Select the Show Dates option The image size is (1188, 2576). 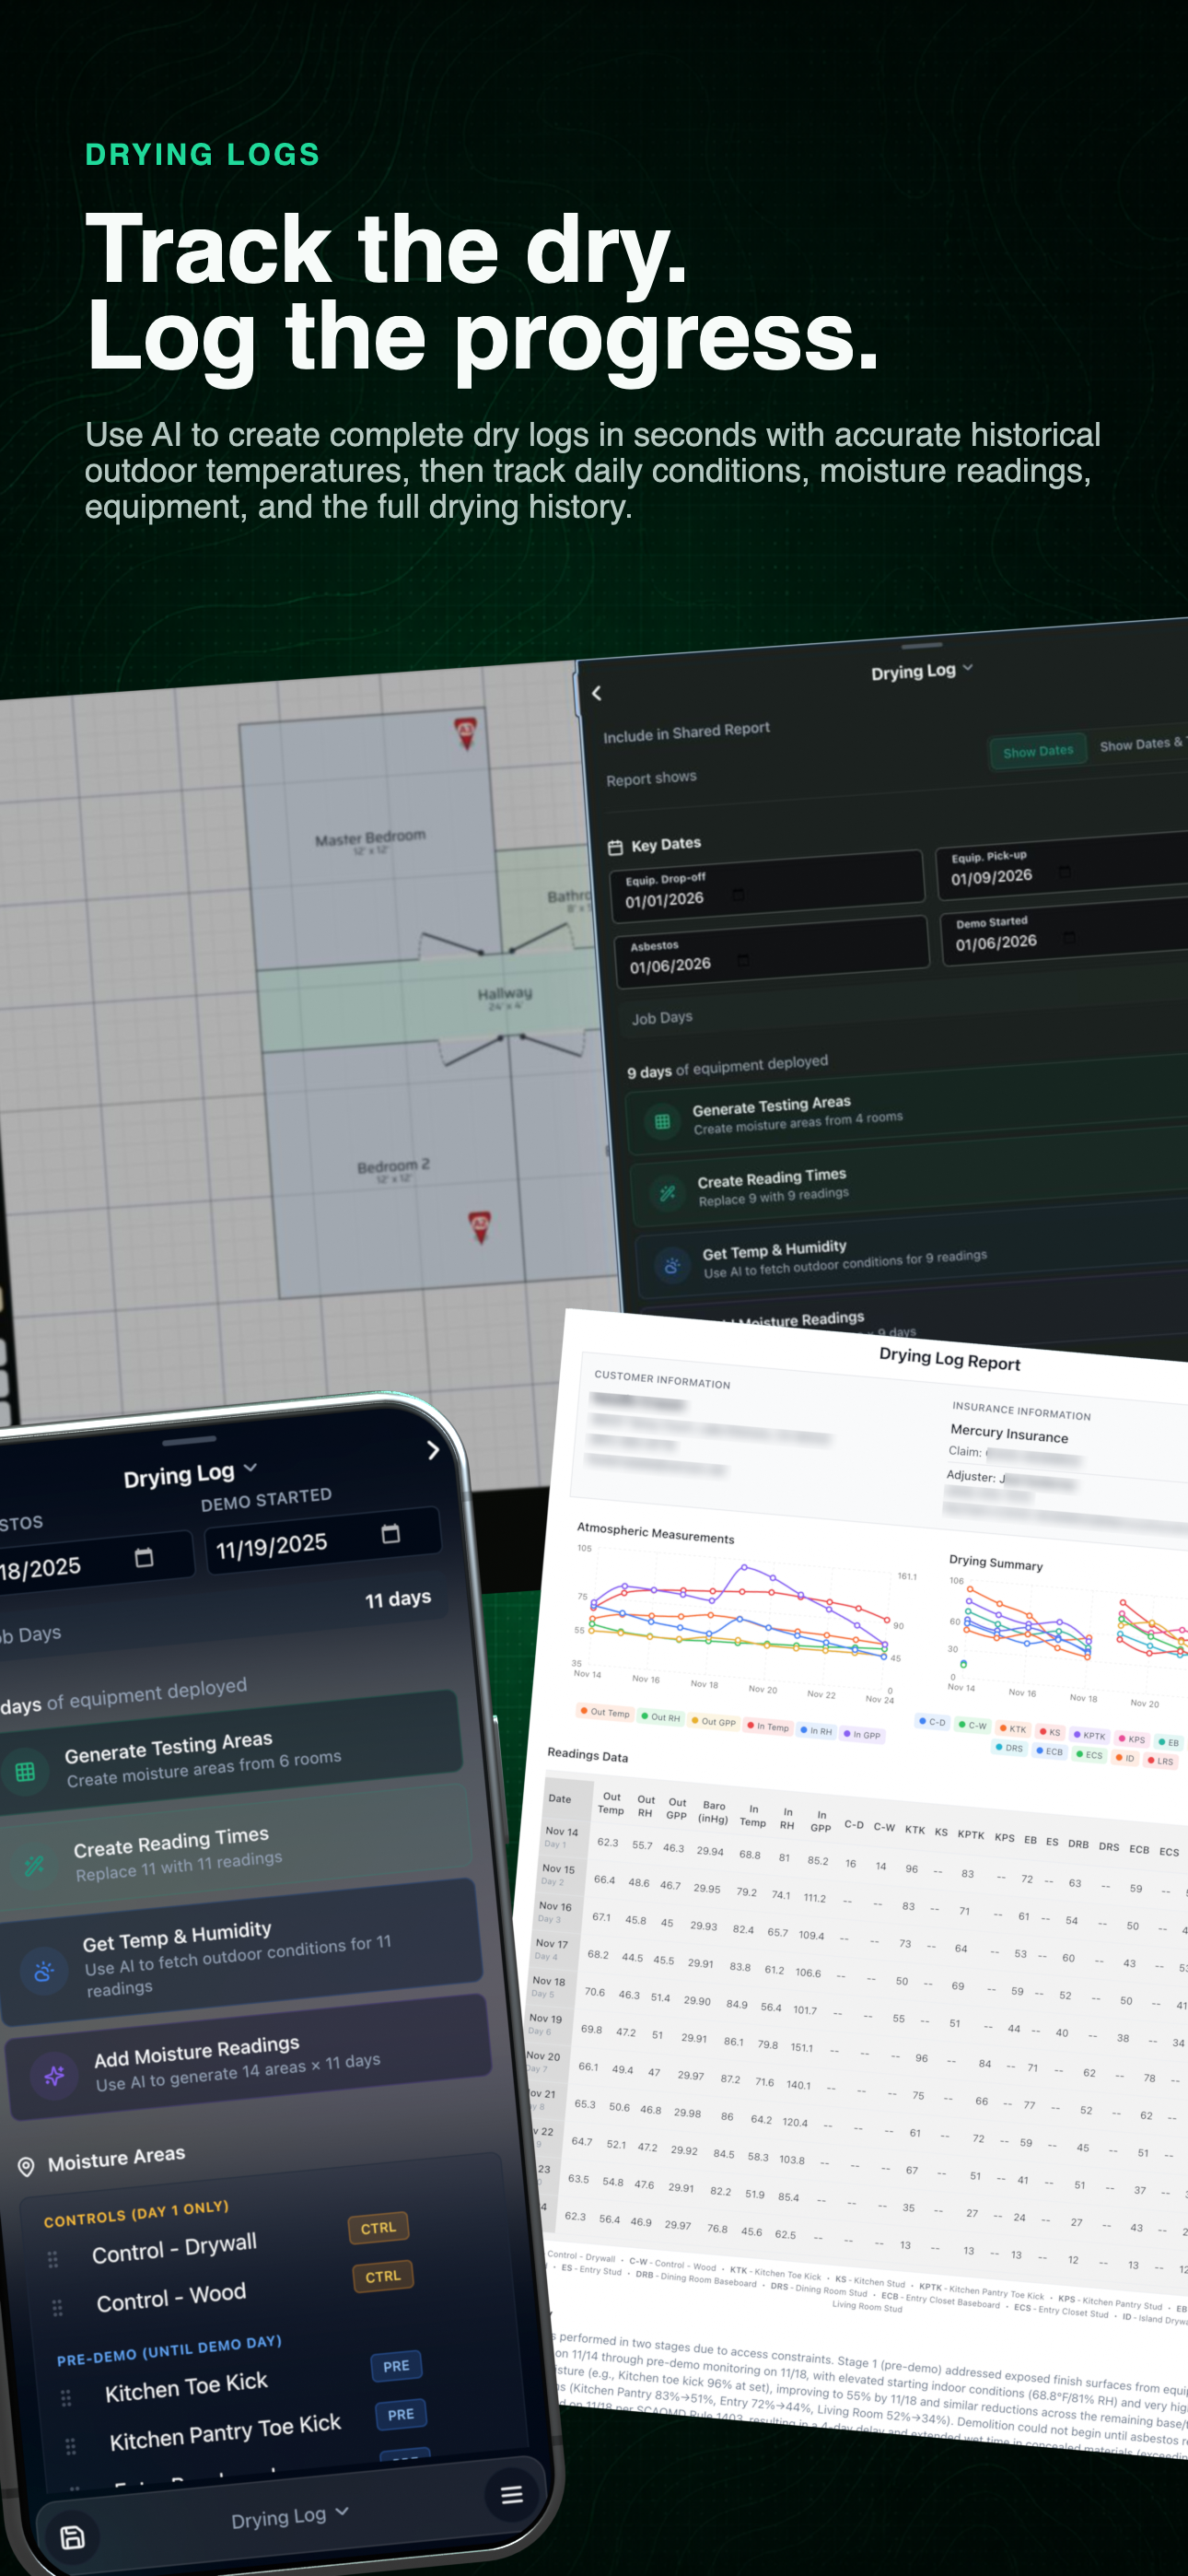coord(1038,751)
